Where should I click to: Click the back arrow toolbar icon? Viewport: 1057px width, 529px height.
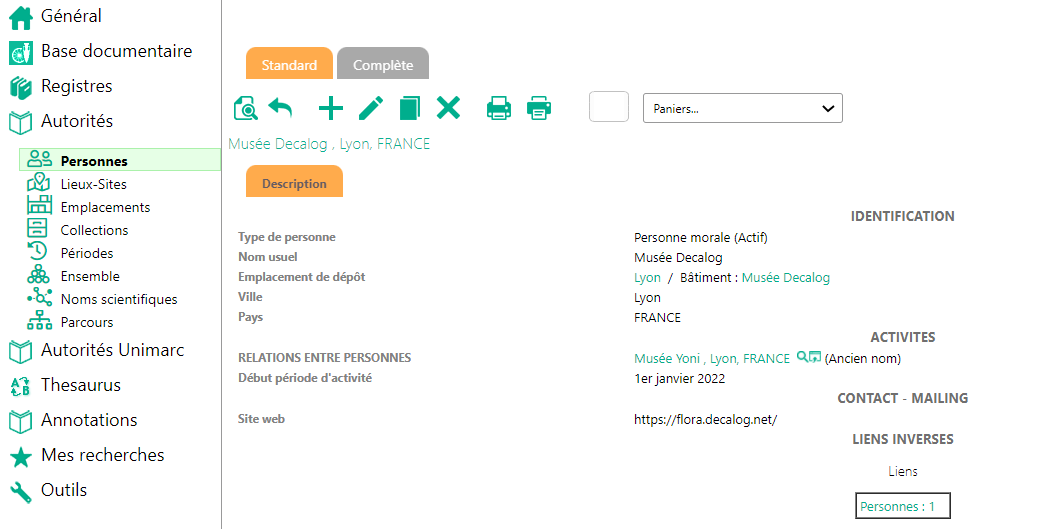(280, 107)
